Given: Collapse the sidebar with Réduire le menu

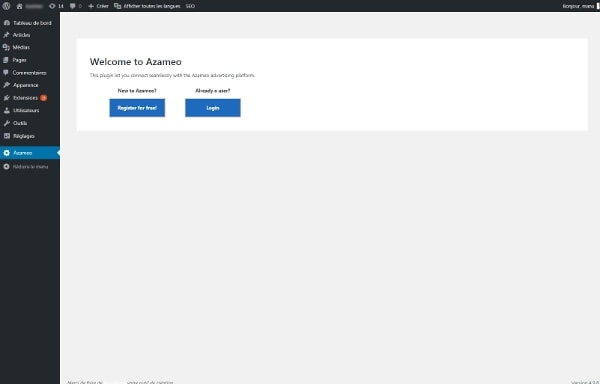Looking at the screenshot, I should pos(30,167).
